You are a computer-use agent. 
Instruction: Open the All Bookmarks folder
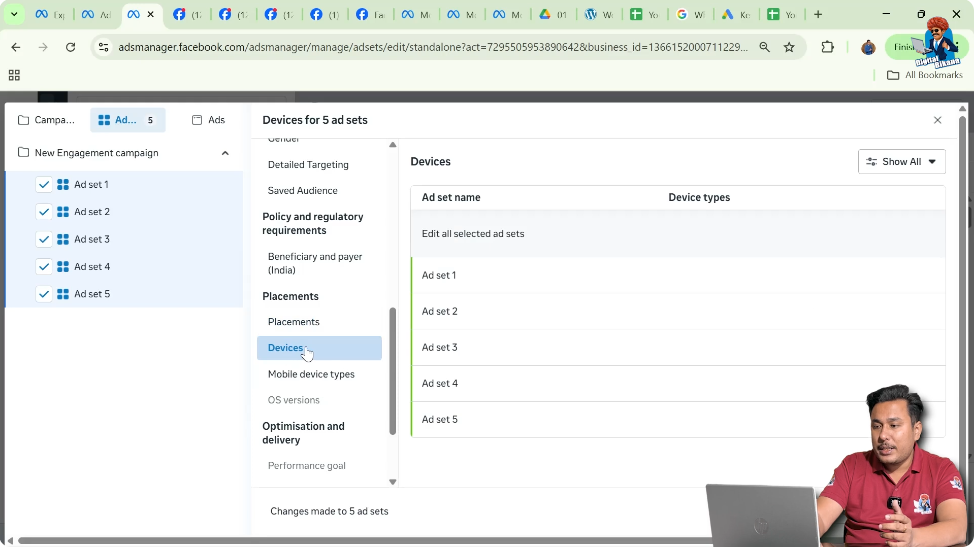click(925, 75)
